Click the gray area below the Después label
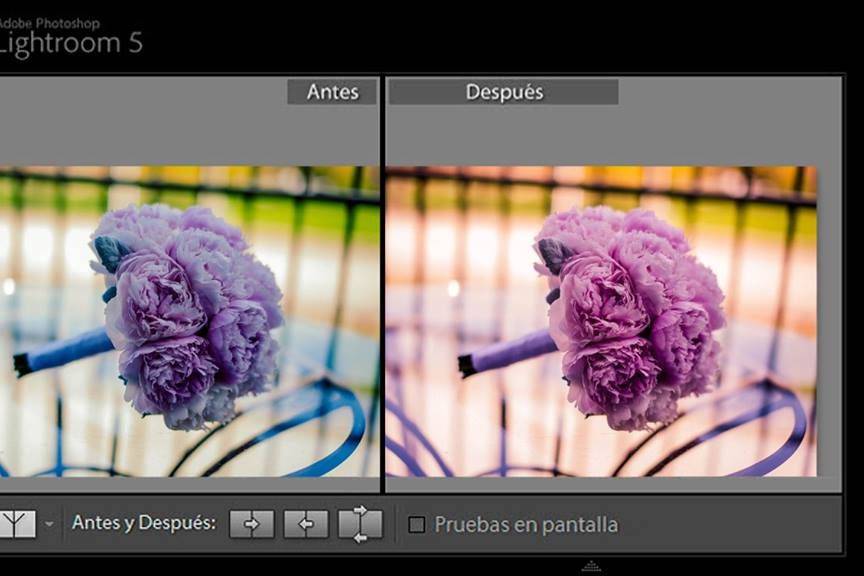The image size is (864, 576). point(613,135)
